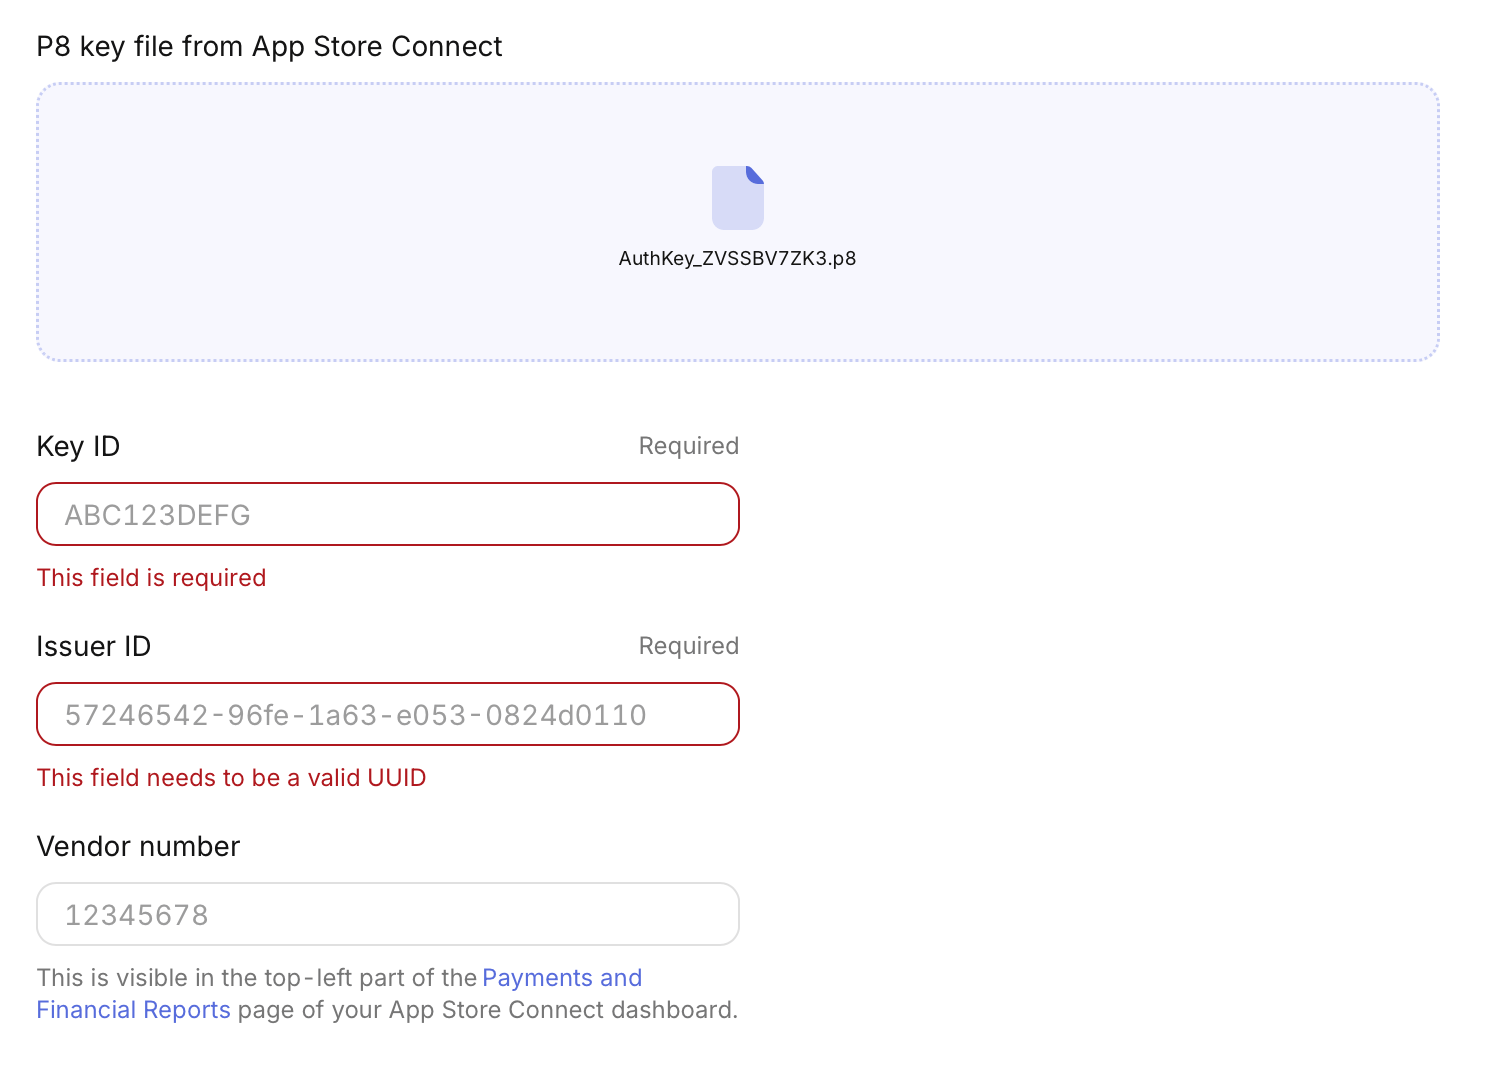The image size is (1486, 1072).
Task: Click the 'This field is required' error message
Action: (x=151, y=577)
